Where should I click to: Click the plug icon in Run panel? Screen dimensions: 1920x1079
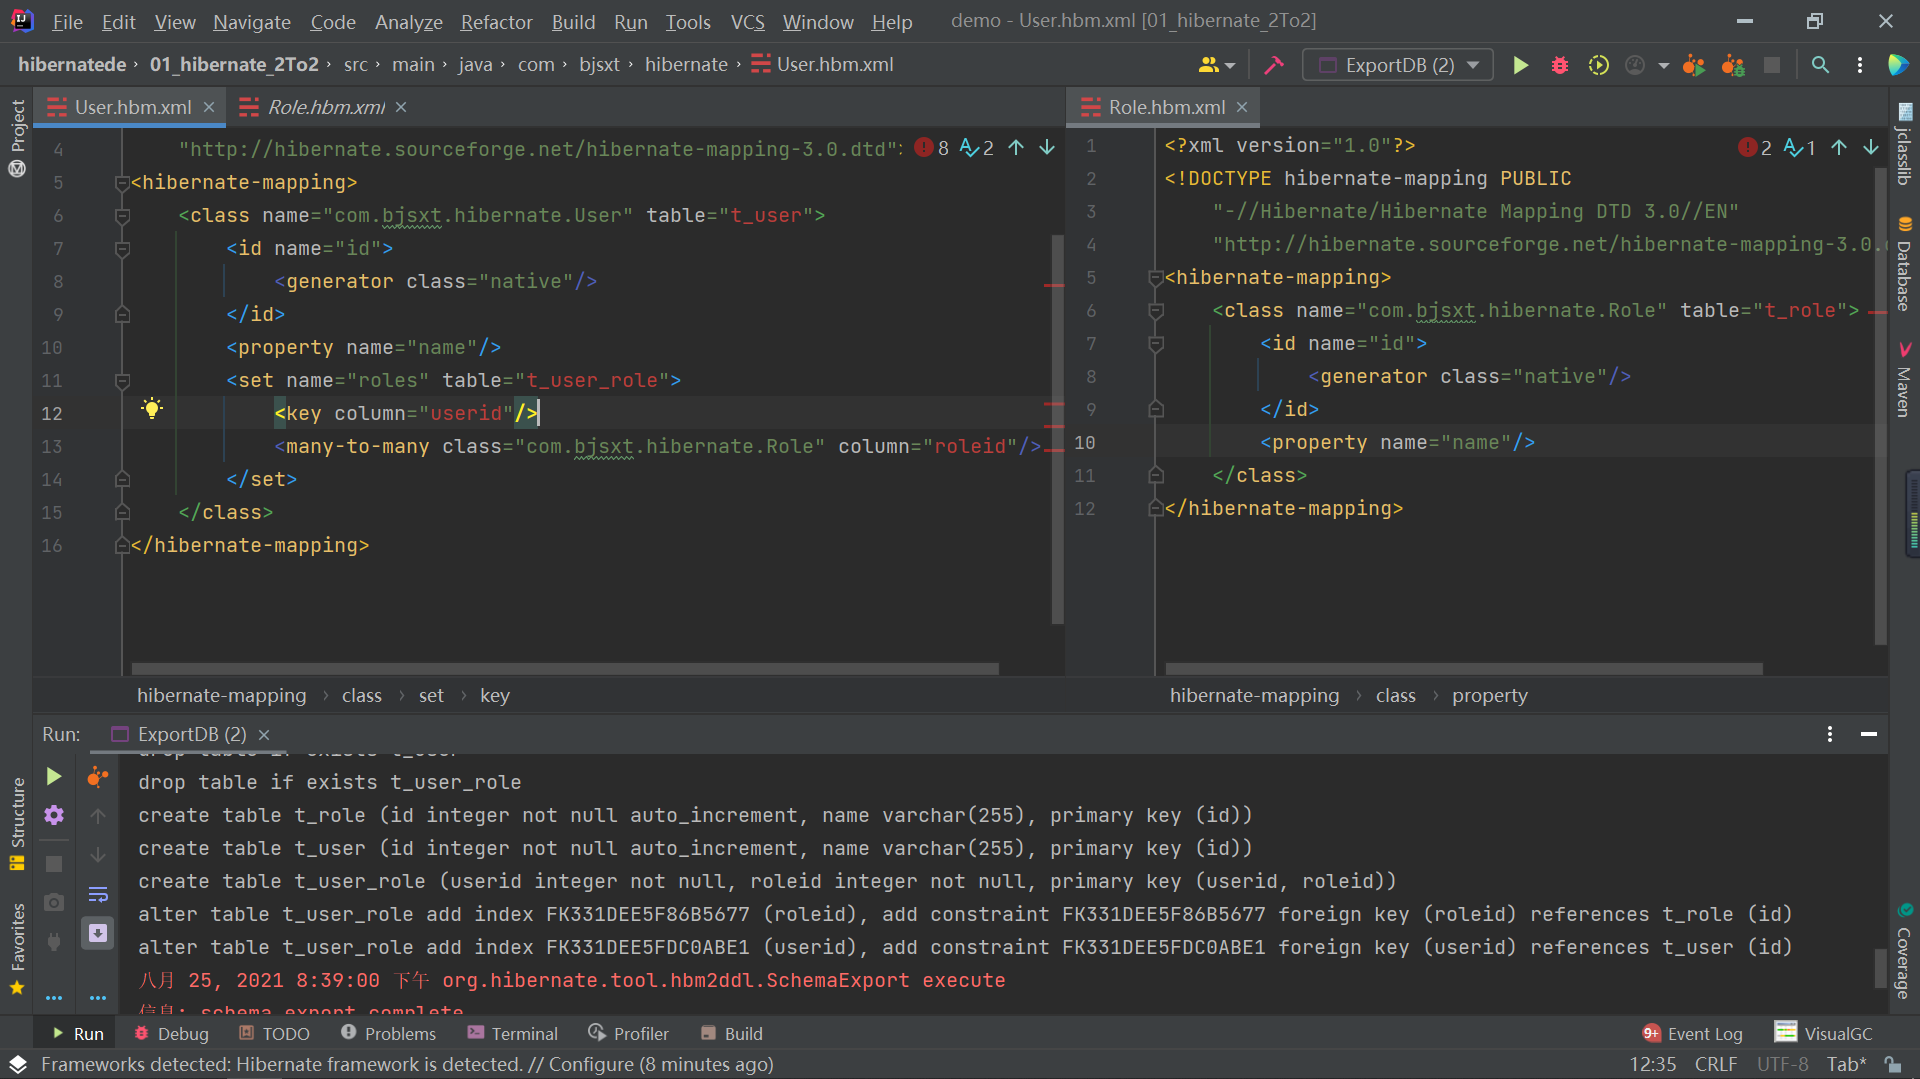tap(54, 940)
